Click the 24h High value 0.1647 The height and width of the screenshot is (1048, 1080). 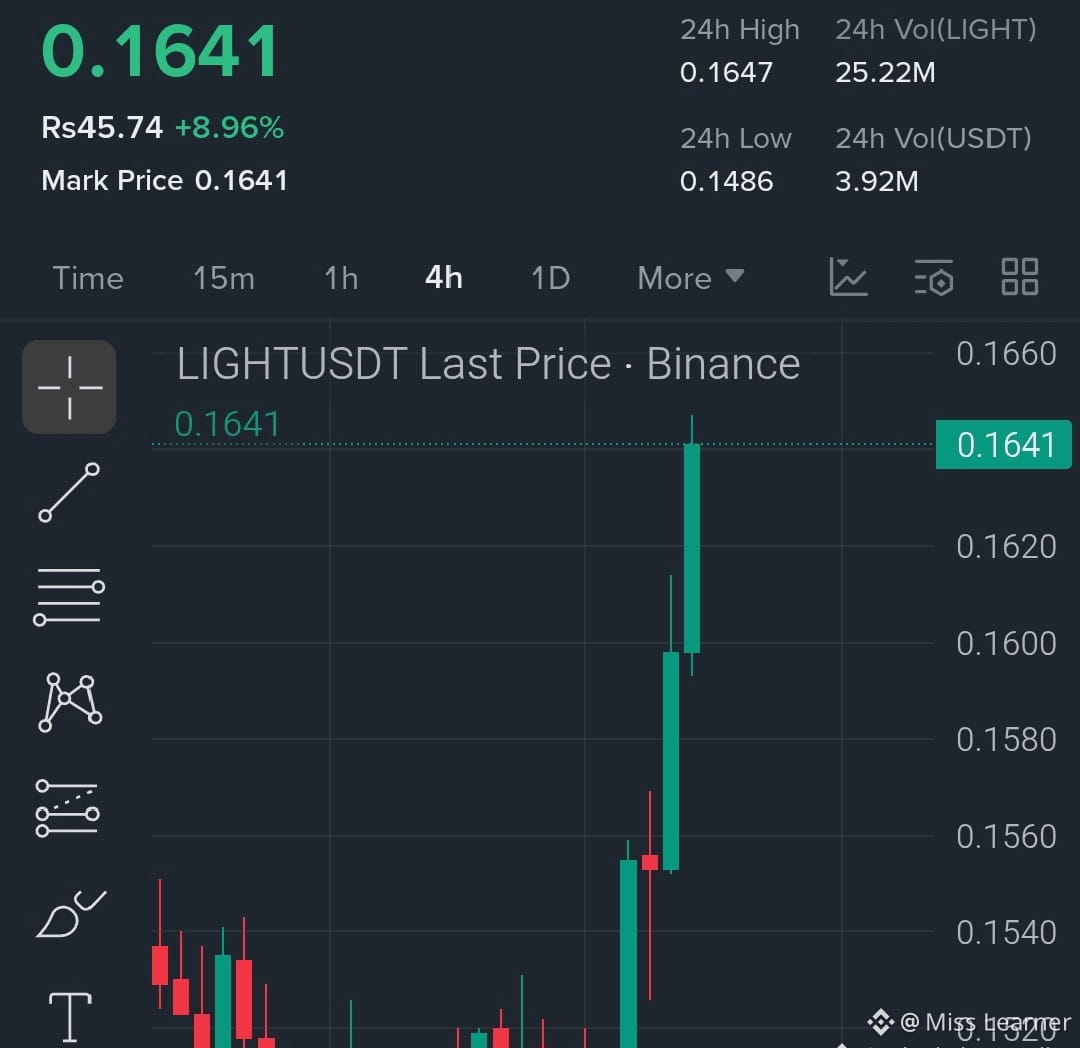pyautogui.click(x=726, y=72)
